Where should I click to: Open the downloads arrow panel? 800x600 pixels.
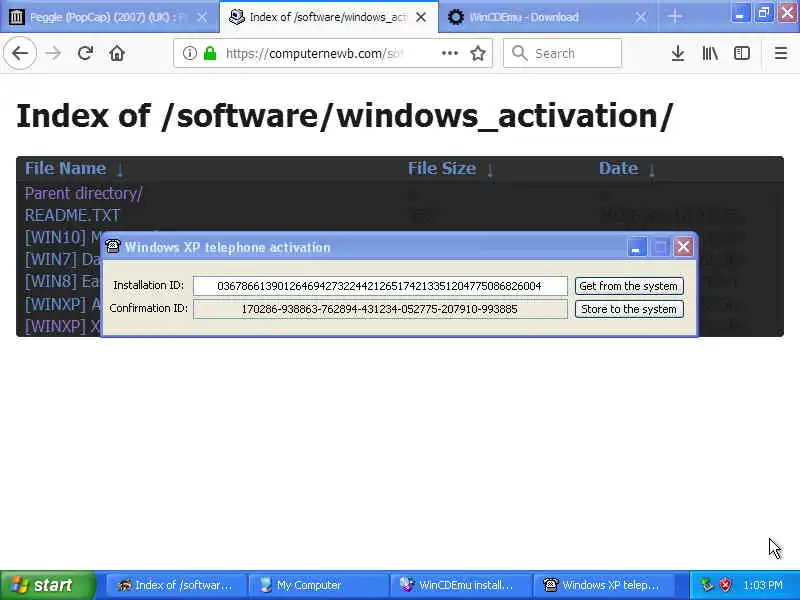coord(678,53)
